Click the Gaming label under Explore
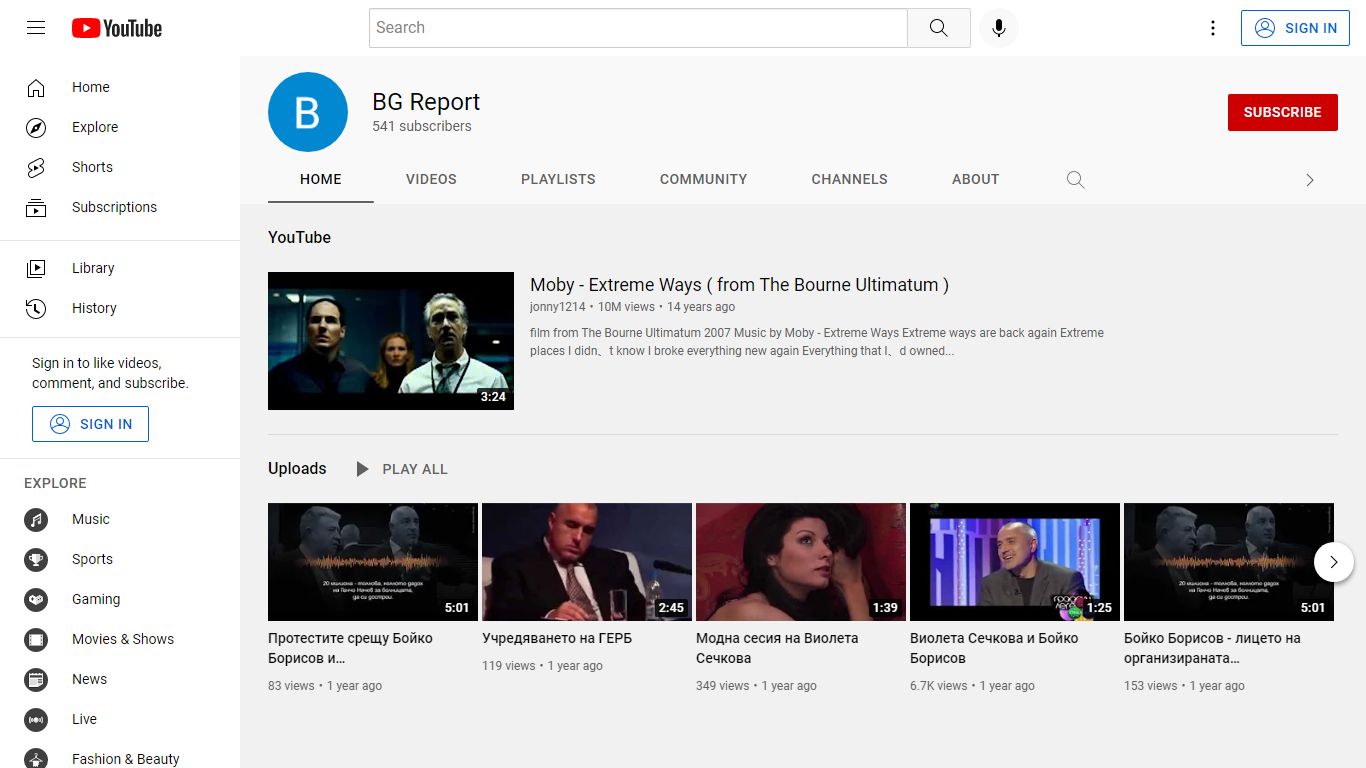 tap(96, 600)
